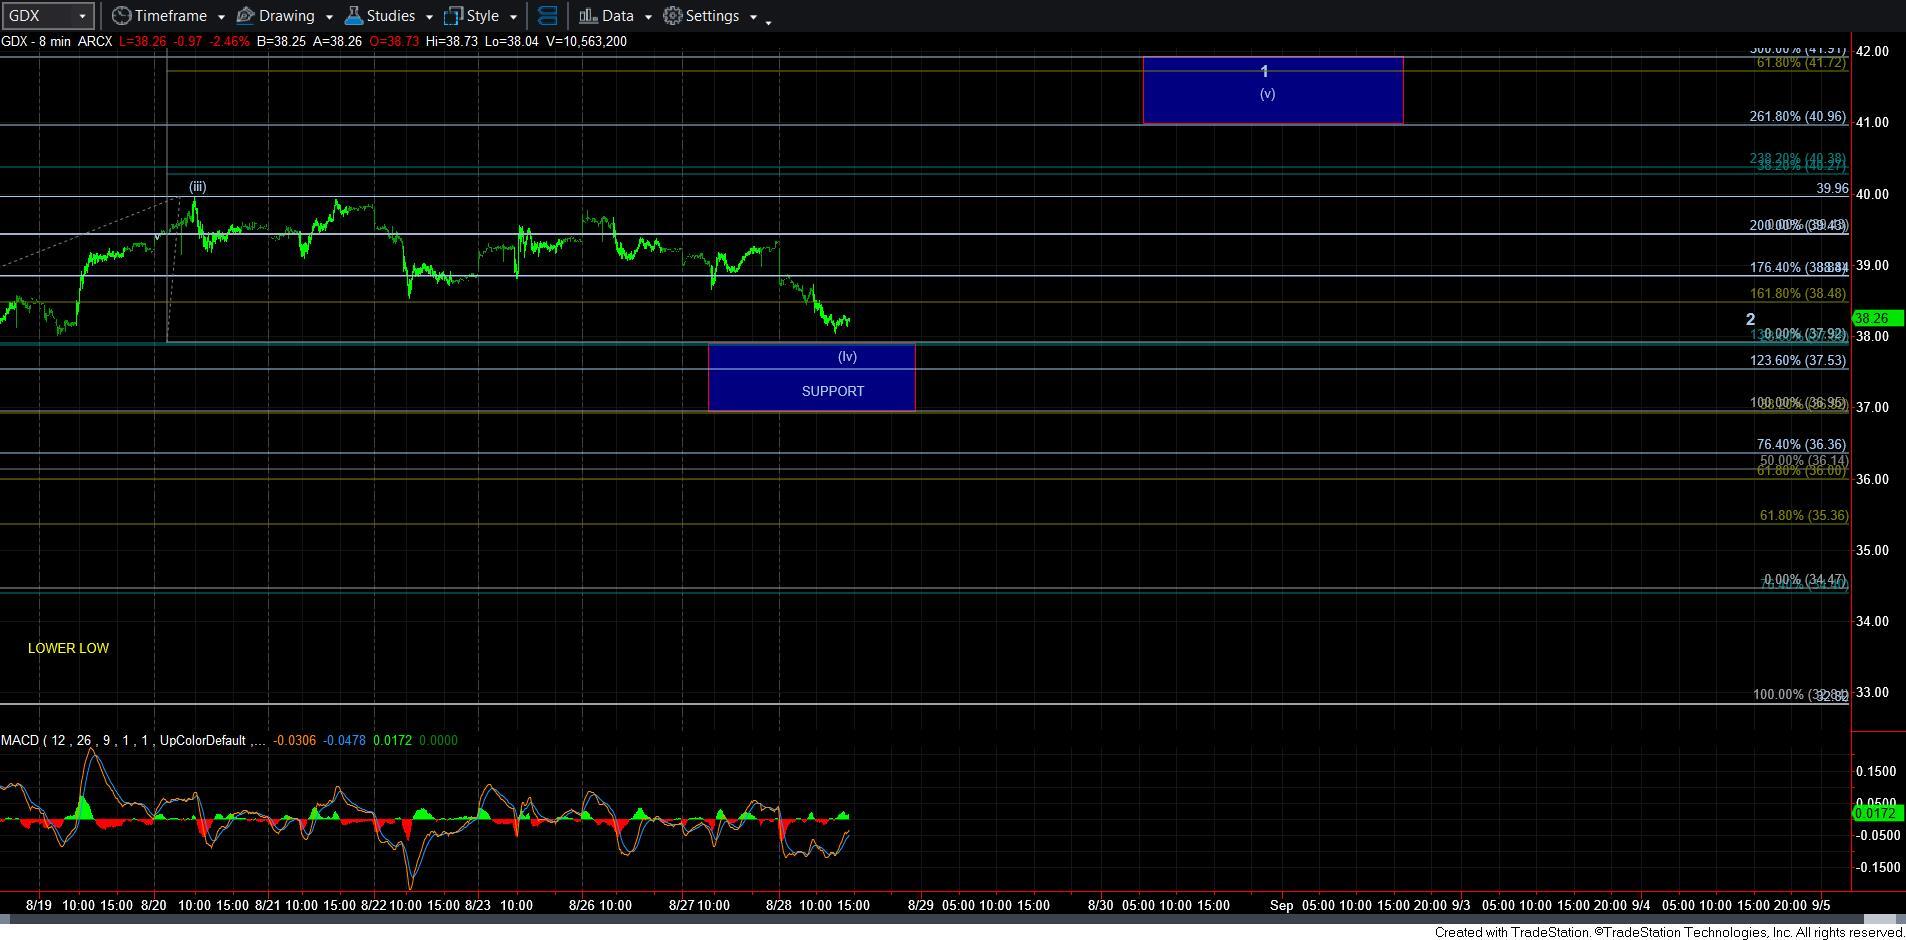Select the (iii) wave label
This screenshot has width=1906, height=940.
[x=198, y=186]
